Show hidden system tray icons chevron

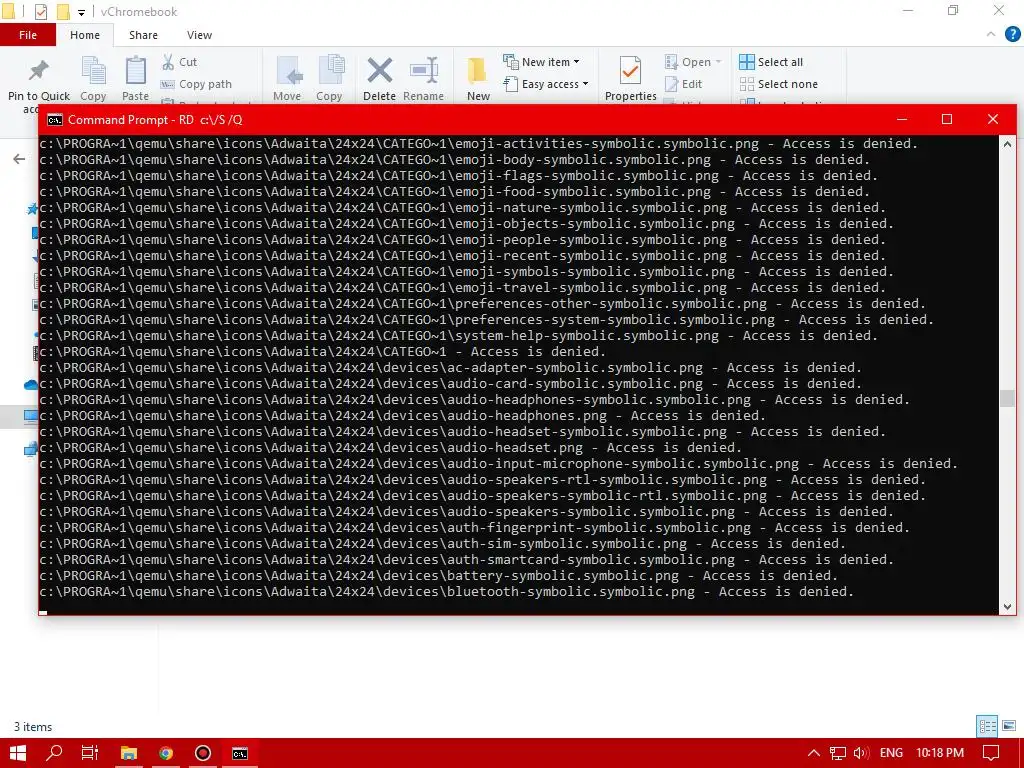814,753
